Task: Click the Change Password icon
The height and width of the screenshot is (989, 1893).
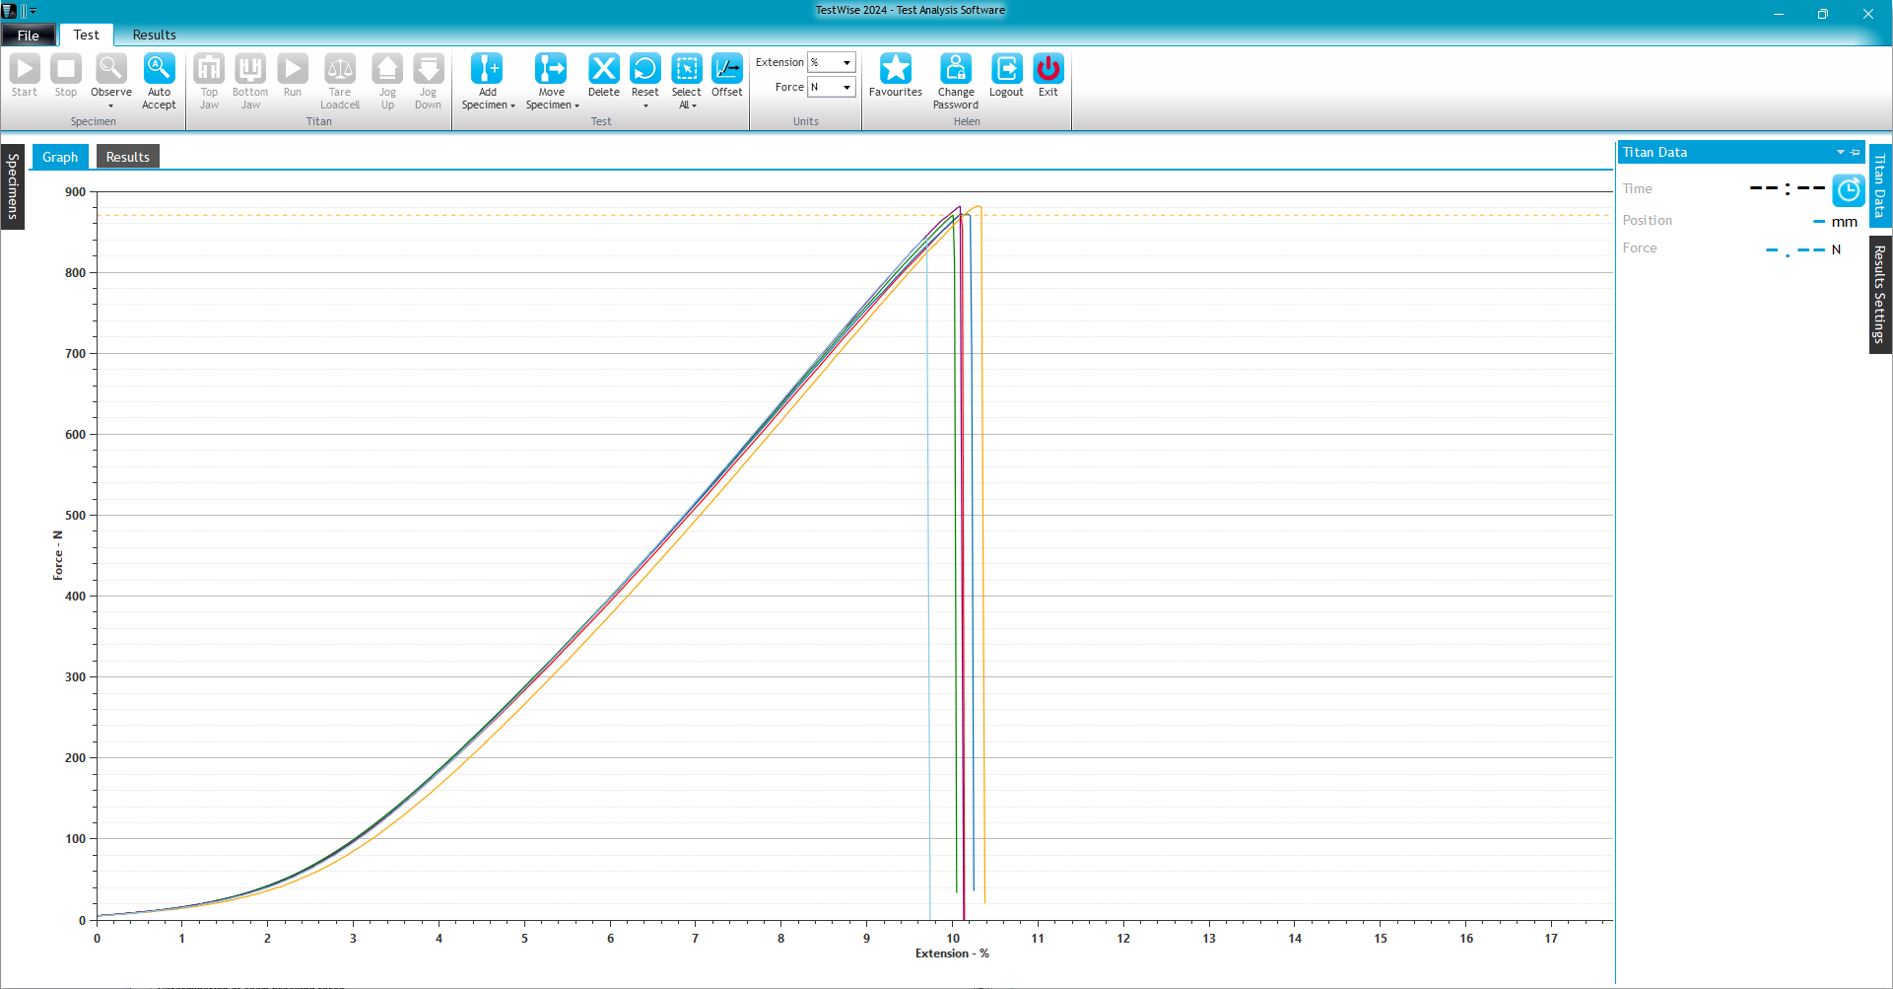Action: [955, 70]
